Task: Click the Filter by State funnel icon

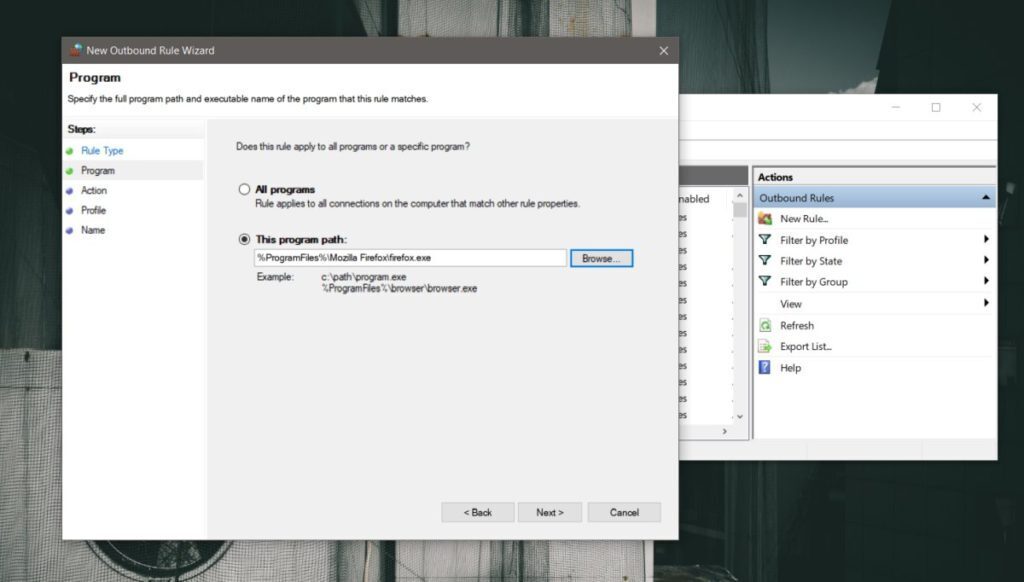Action: click(x=763, y=260)
